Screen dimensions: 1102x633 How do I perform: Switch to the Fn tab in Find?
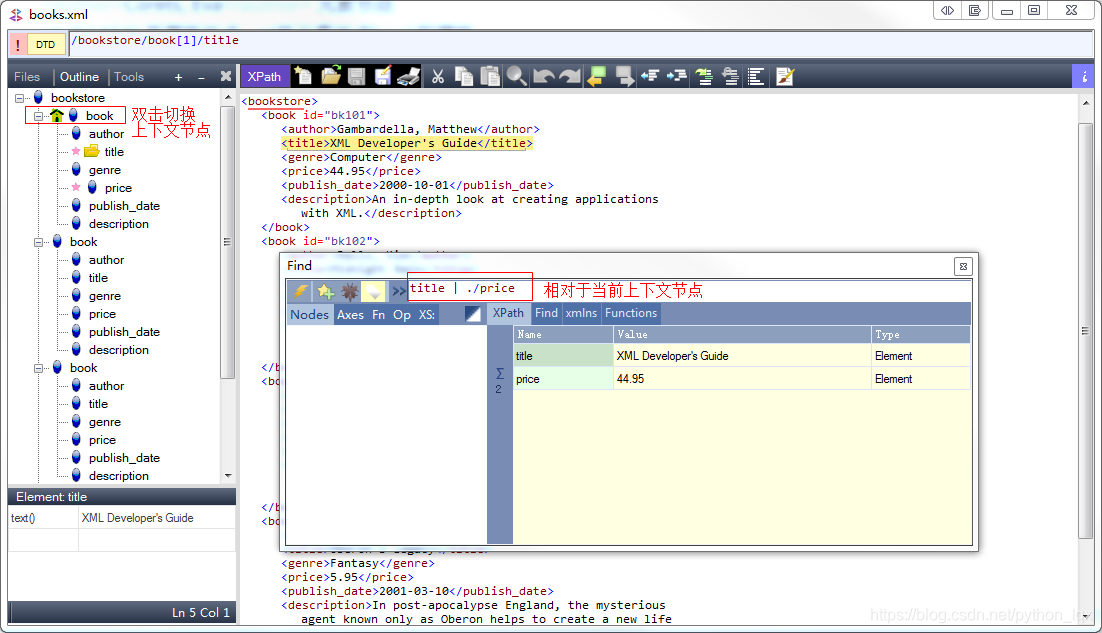coord(378,314)
